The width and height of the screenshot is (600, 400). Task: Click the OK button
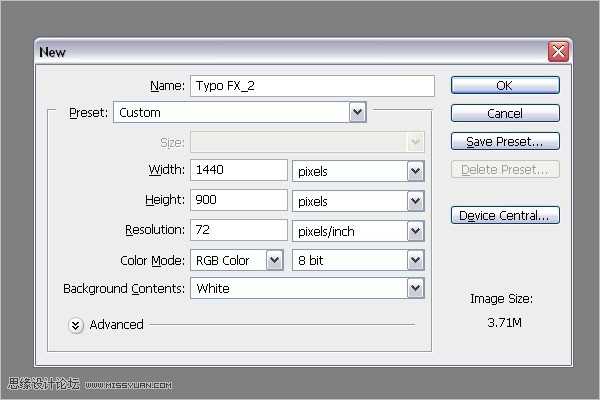pos(504,86)
